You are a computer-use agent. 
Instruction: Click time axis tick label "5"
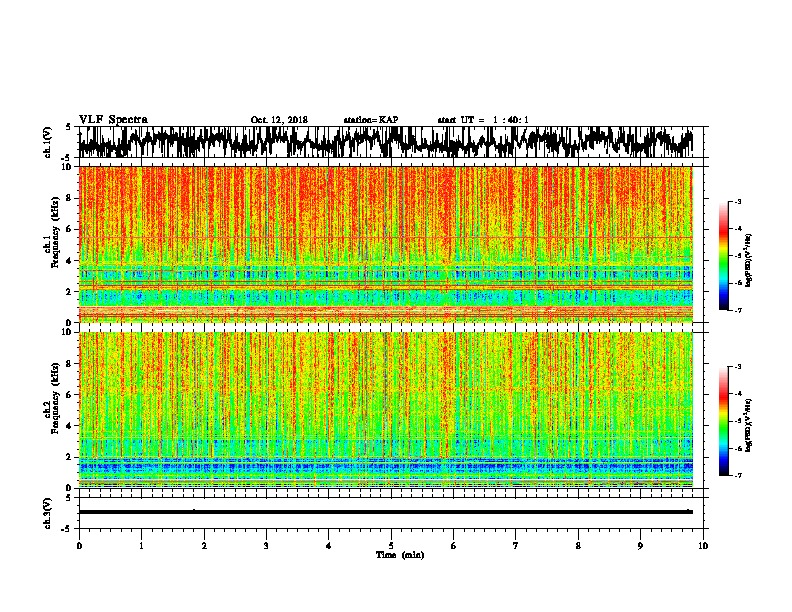point(391,546)
